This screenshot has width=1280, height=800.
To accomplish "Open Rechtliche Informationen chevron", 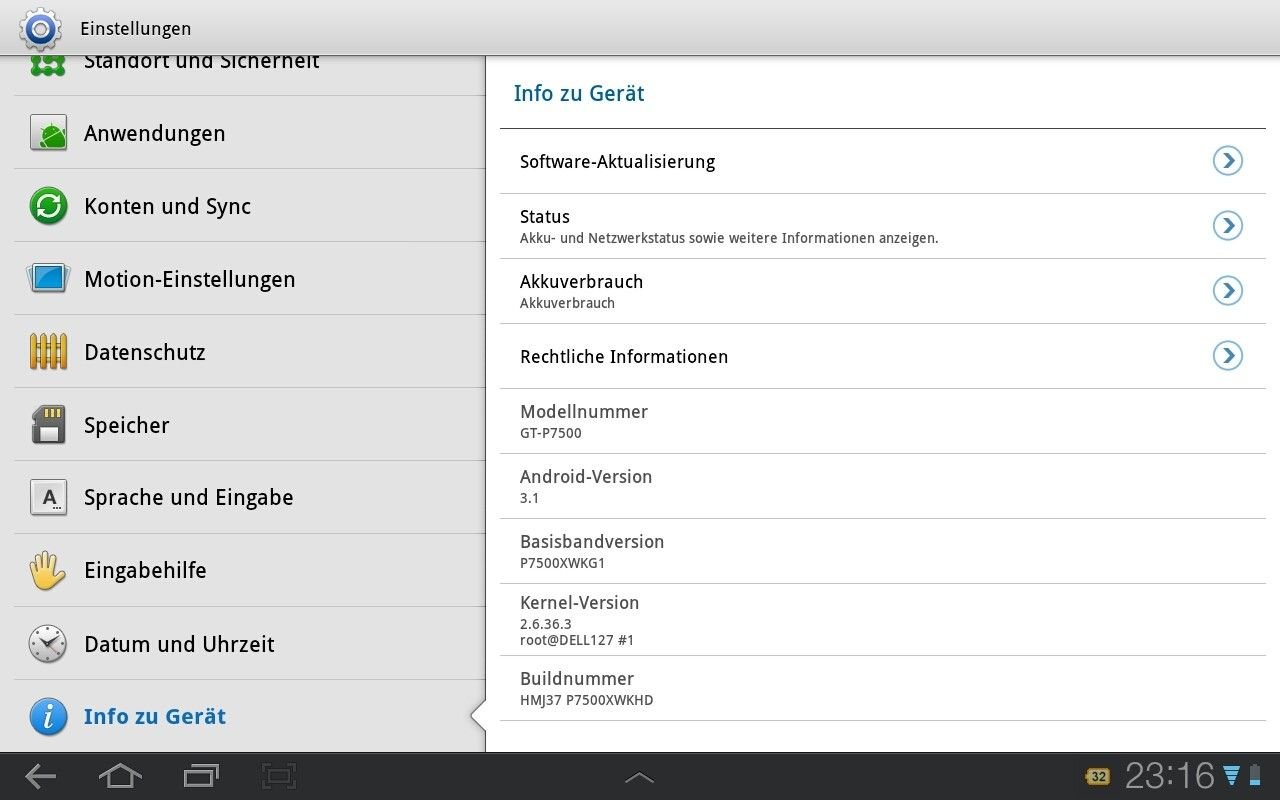I will click(x=1227, y=356).
